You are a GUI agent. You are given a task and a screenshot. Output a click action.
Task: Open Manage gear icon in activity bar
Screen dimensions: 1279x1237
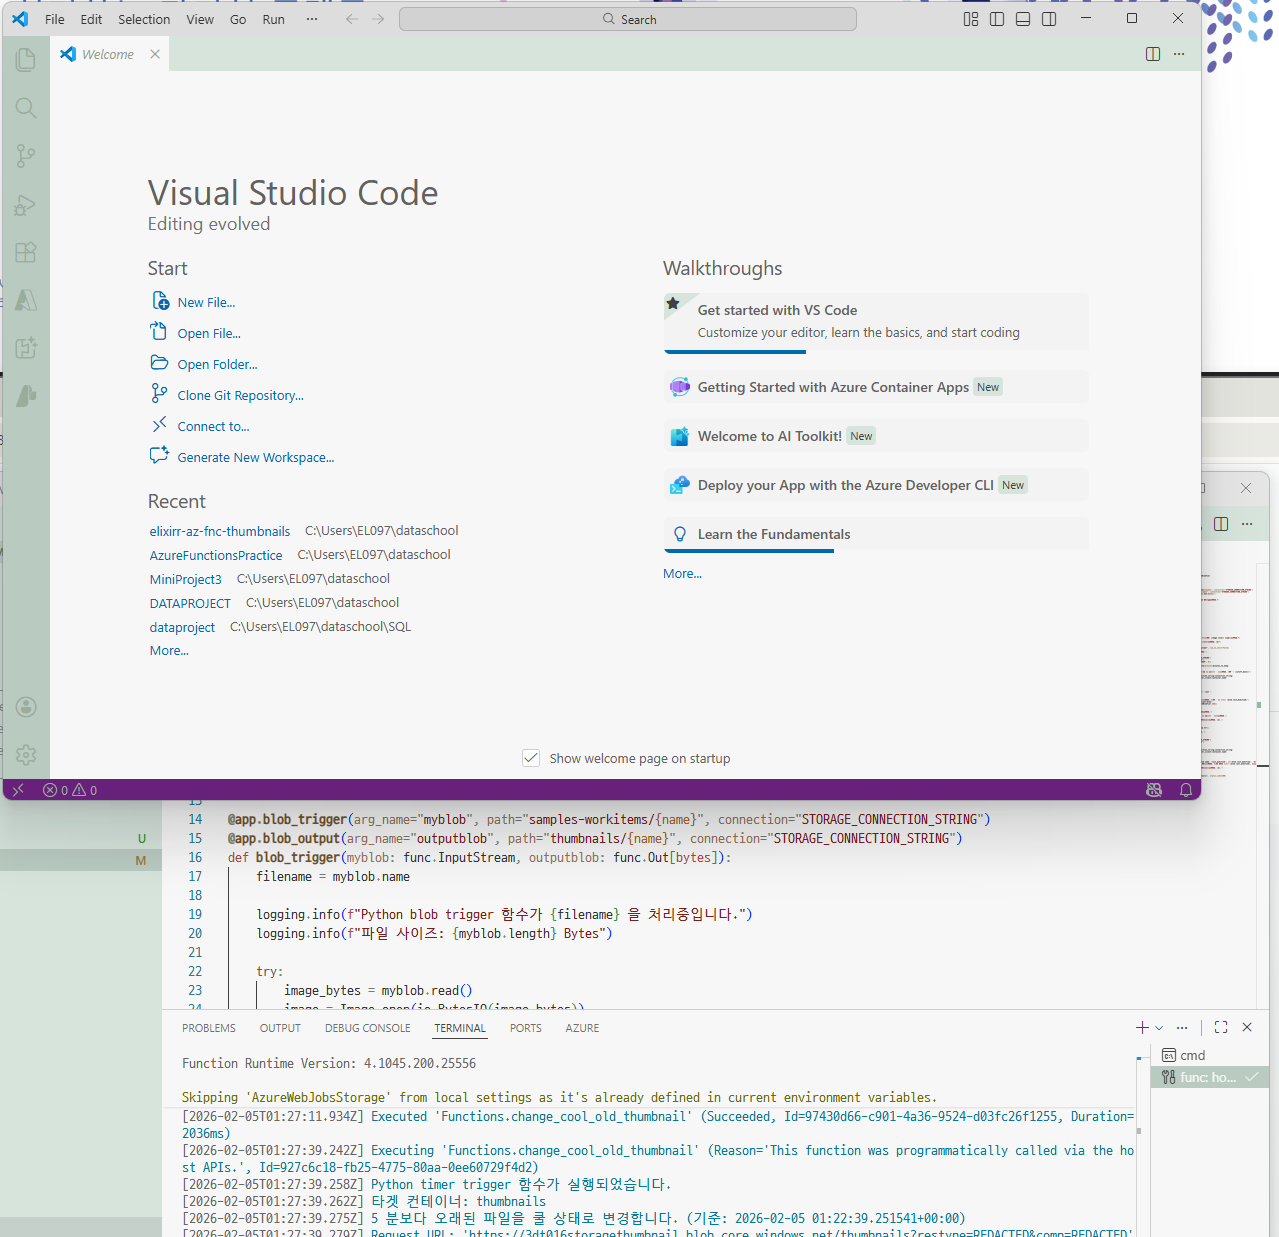pos(26,755)
